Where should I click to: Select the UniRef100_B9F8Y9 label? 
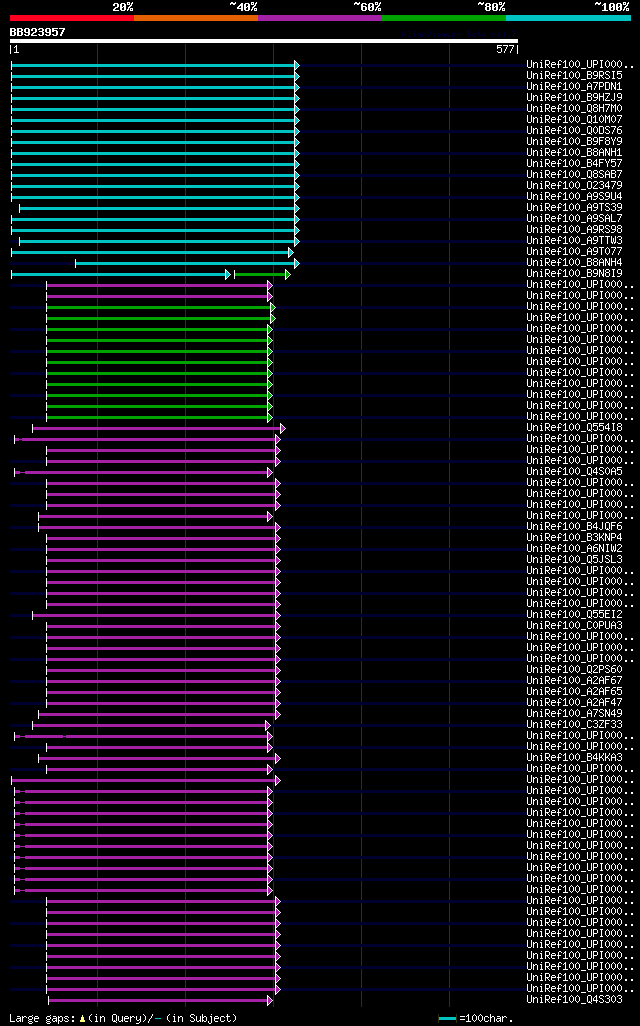pos(574,141)
